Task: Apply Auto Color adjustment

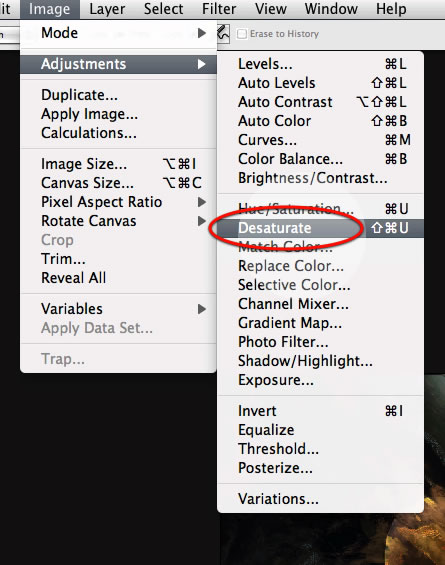Action: [x=320, y=121]
